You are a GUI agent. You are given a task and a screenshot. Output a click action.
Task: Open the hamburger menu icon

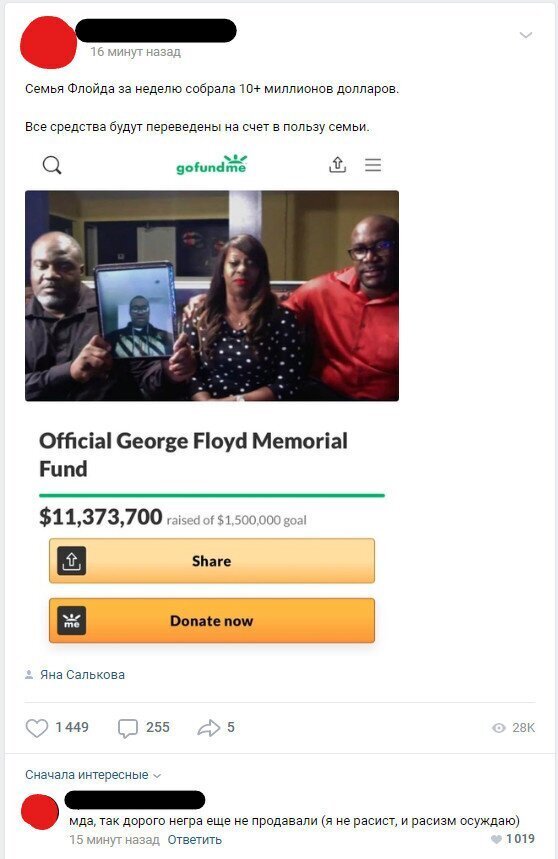pos(373,165)
